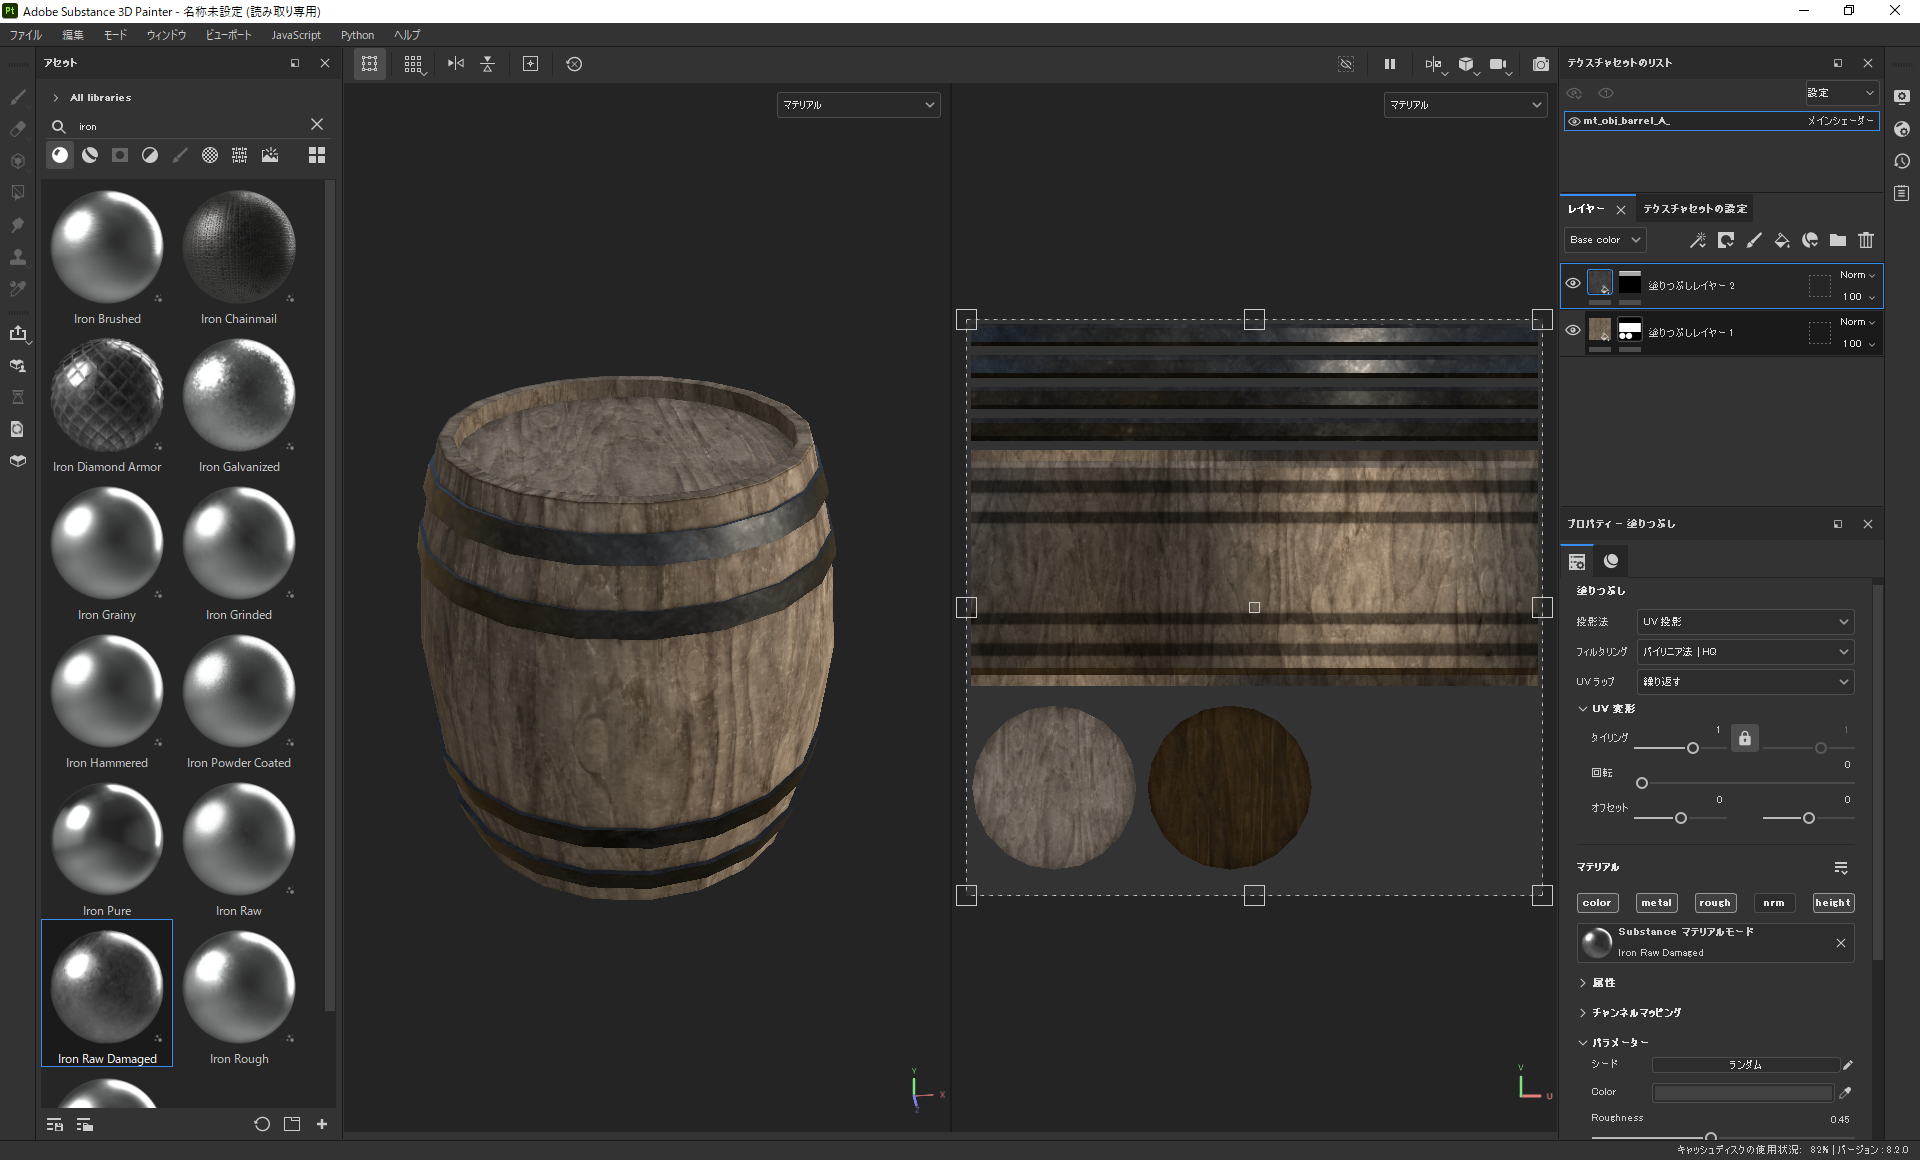Image resolution: width=1920 pixels, height=1160 pixels.
Task: Adjust the 回転 rotation slider handle
Action: coord(1642,783)
